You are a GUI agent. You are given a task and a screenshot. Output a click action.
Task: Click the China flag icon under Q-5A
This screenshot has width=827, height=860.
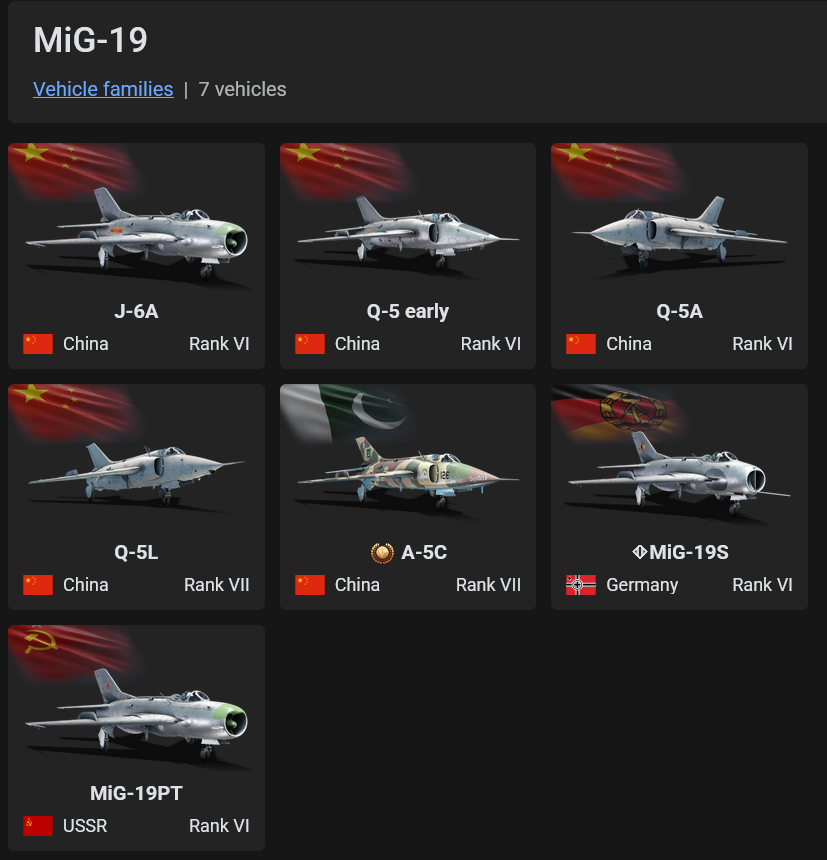click(x=581, y=344)
